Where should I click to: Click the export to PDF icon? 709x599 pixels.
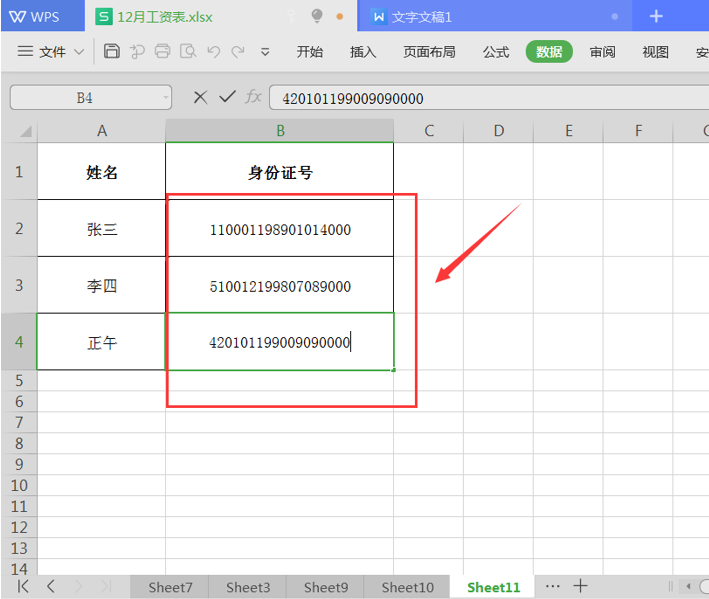[137, 52]
